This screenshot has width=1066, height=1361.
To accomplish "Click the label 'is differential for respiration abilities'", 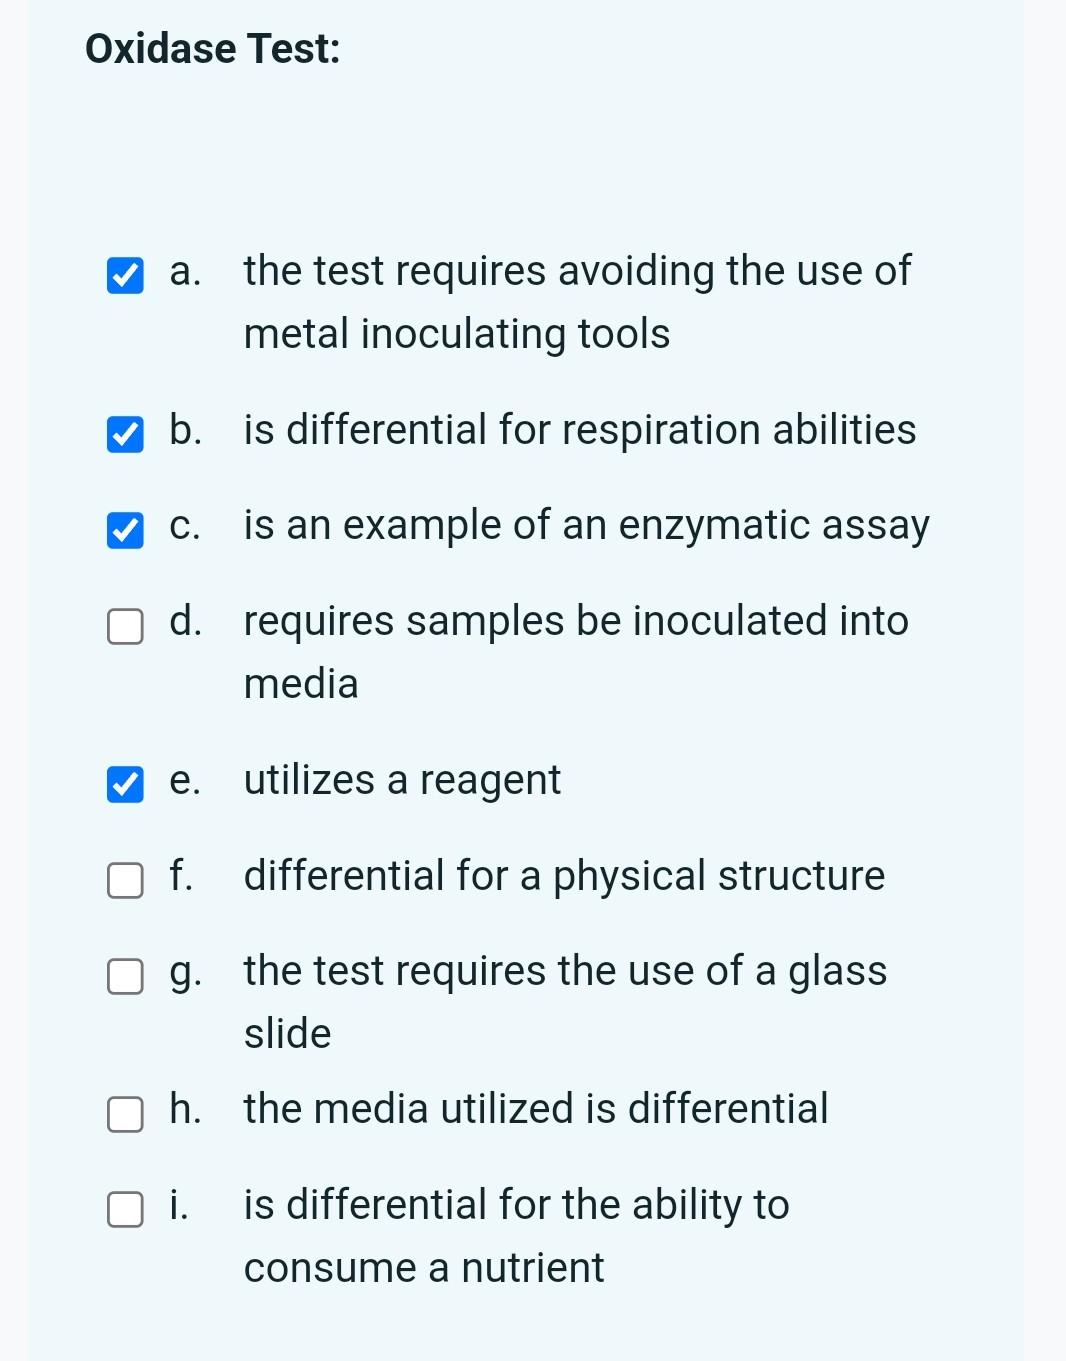I will point(580,430).
